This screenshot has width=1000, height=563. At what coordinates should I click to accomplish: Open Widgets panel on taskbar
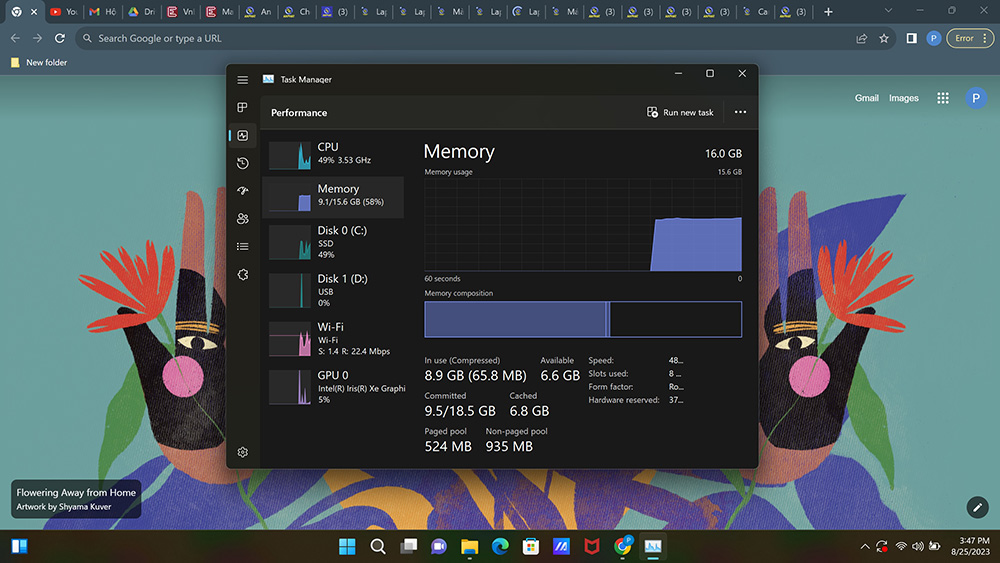tap(19, 546)
